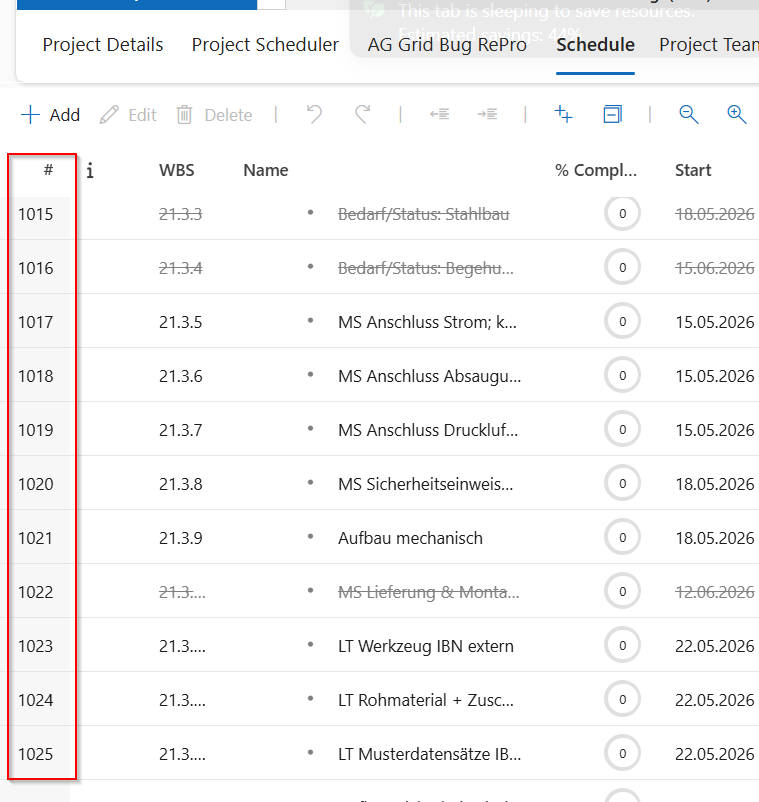Outdent the task using toolbar icon
Image resolution: width=759 pixels, height=802 pixels.
[x=439, y=115]
